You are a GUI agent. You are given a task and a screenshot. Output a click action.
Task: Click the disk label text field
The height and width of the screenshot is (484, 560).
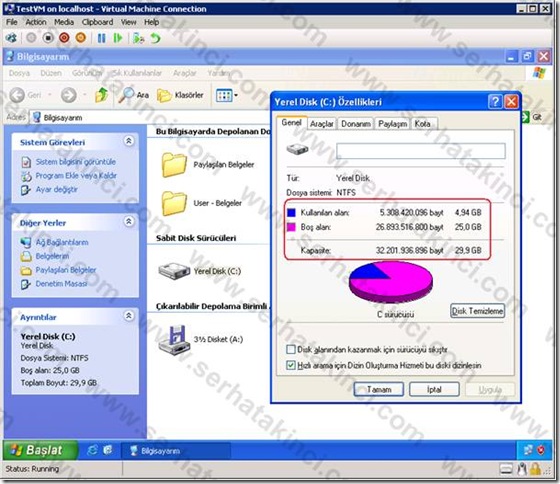coord(421,151)
